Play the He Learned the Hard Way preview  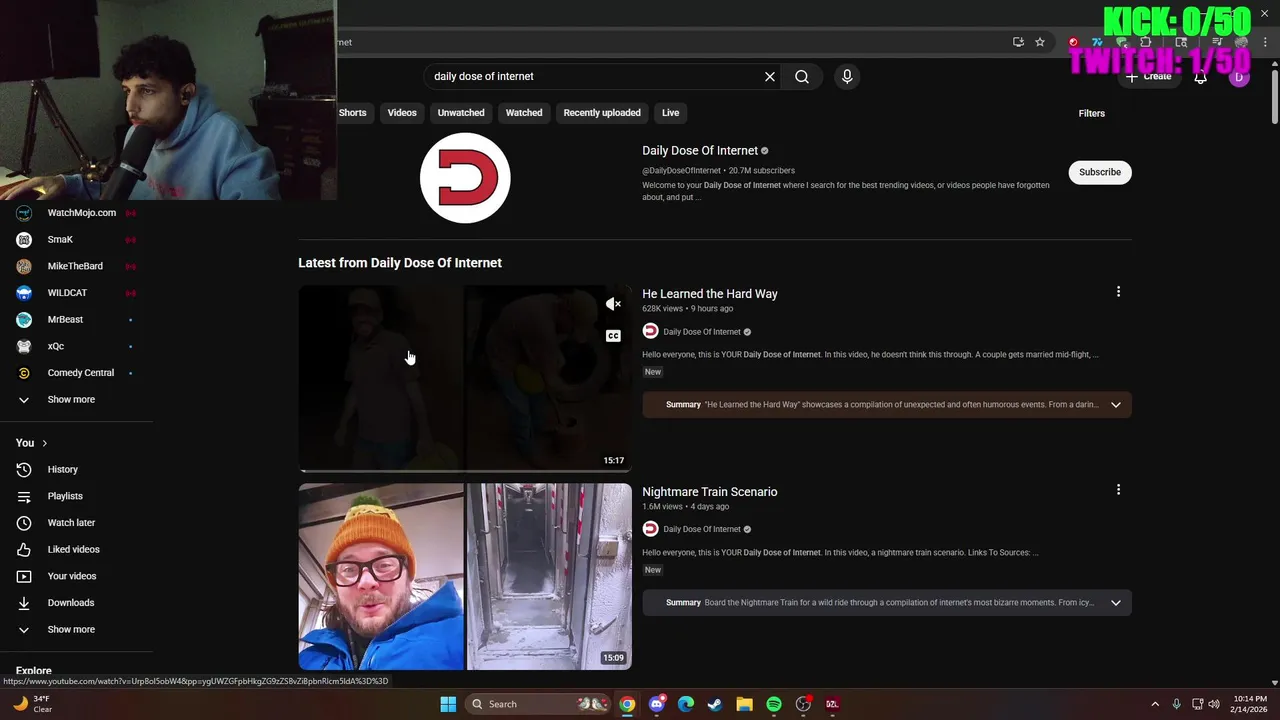coord(465,378)
